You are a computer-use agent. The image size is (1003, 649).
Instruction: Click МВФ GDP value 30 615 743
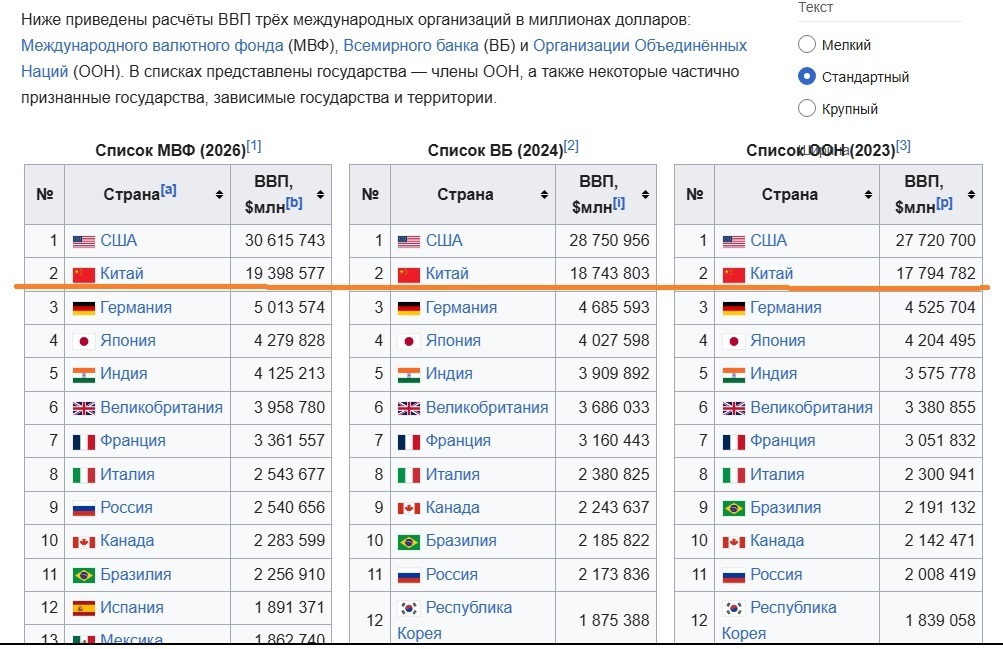tap(285, 240)
